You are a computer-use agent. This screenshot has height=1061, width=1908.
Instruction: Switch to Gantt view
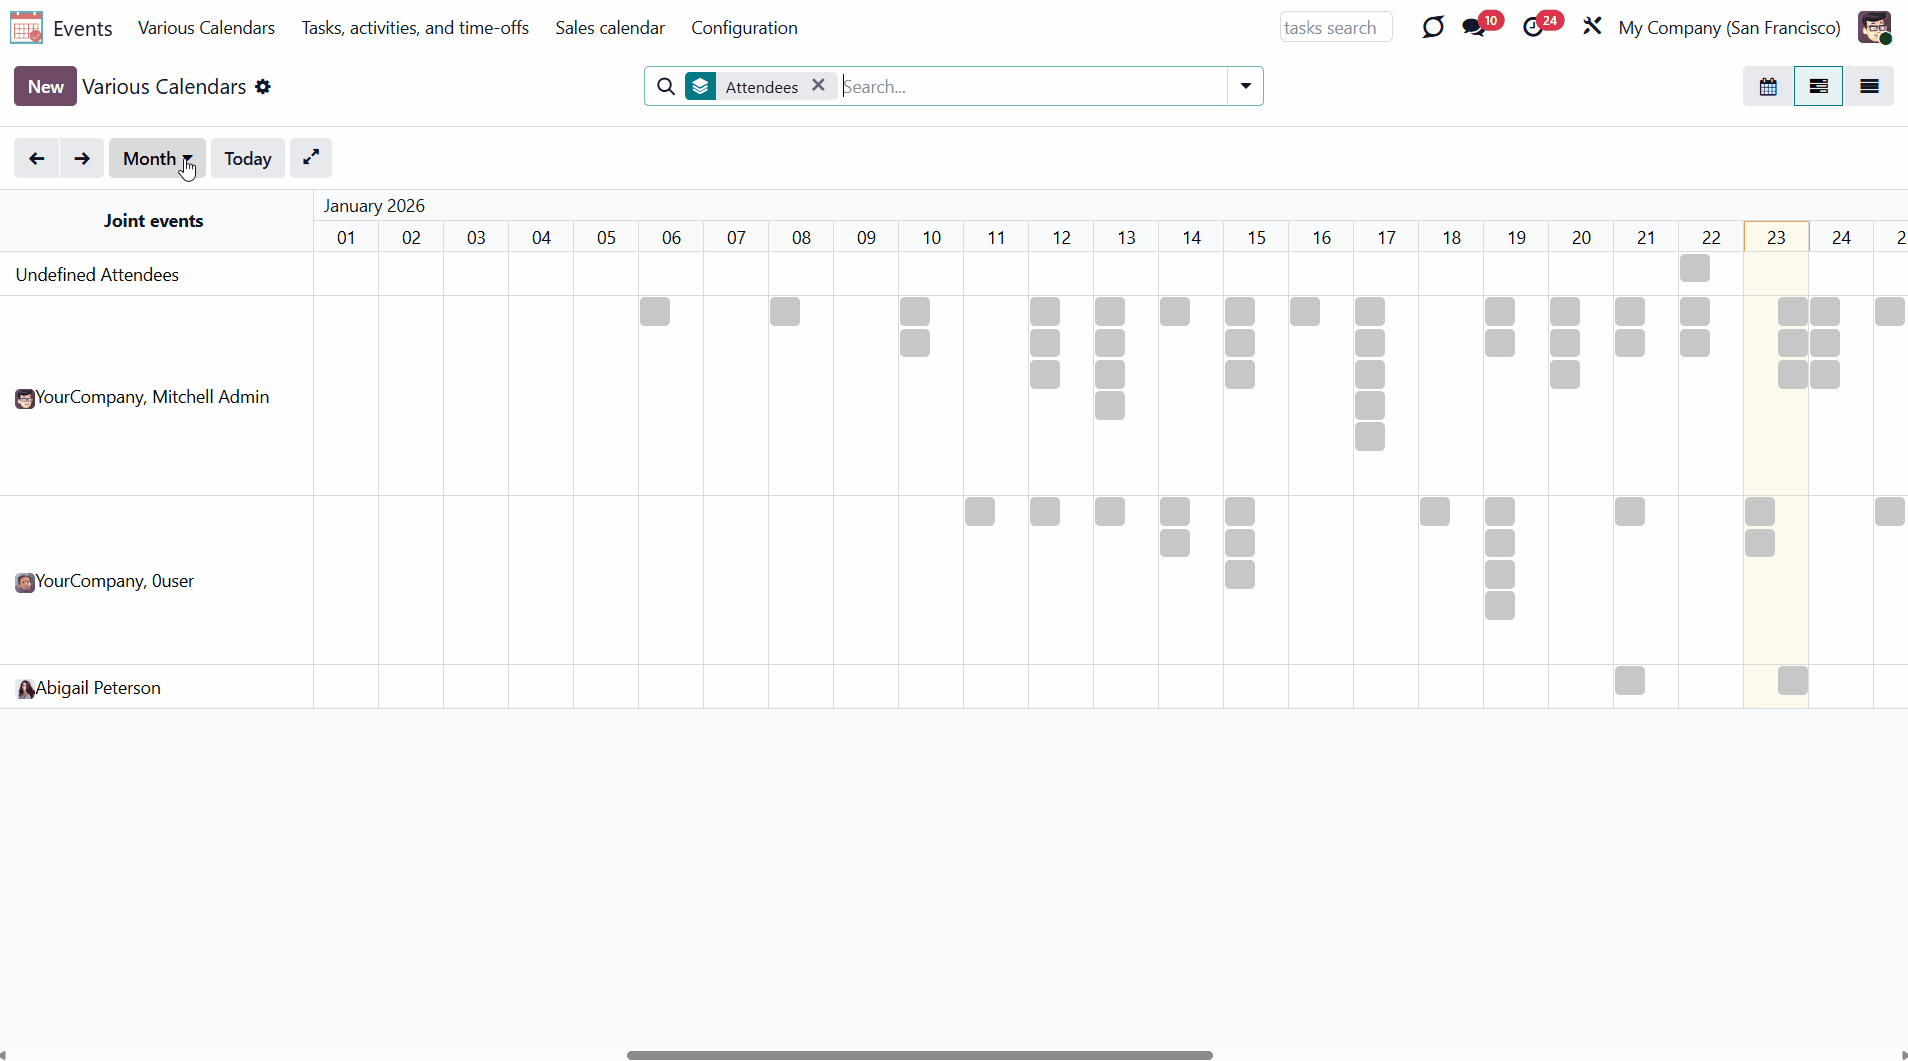(1818, 87)
